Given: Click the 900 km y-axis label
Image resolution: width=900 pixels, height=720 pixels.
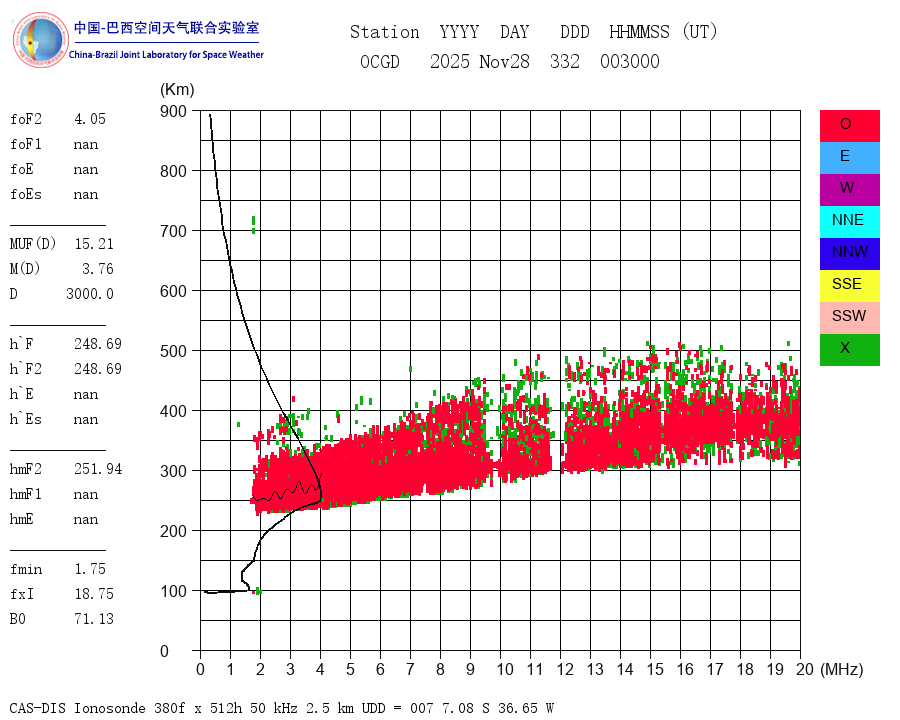Looking at the screenshot, I should [x=173, y=111].
